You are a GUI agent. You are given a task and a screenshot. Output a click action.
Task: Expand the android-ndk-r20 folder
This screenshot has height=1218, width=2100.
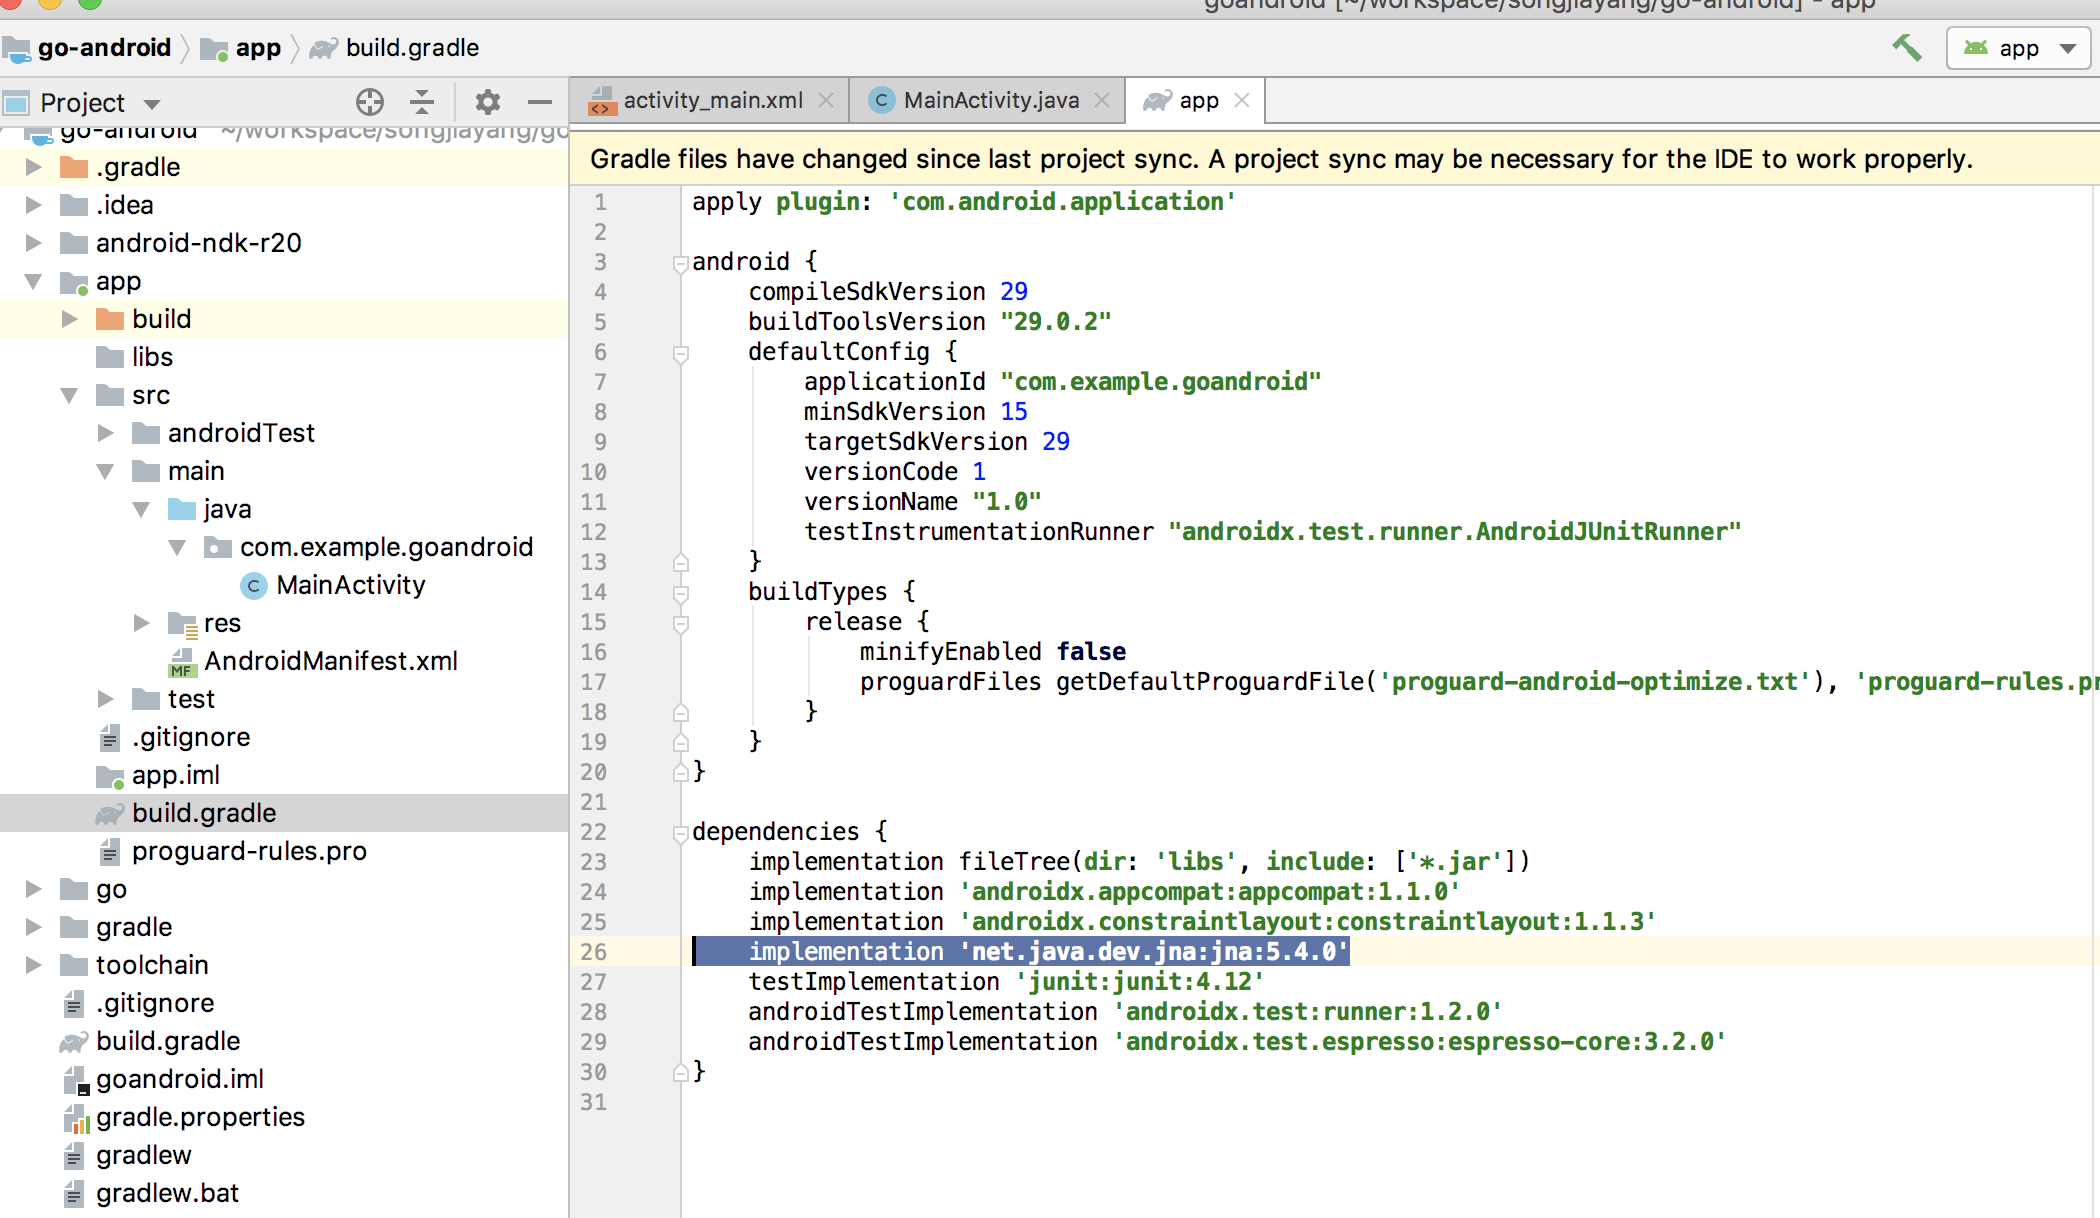click(x=34, y=243)
